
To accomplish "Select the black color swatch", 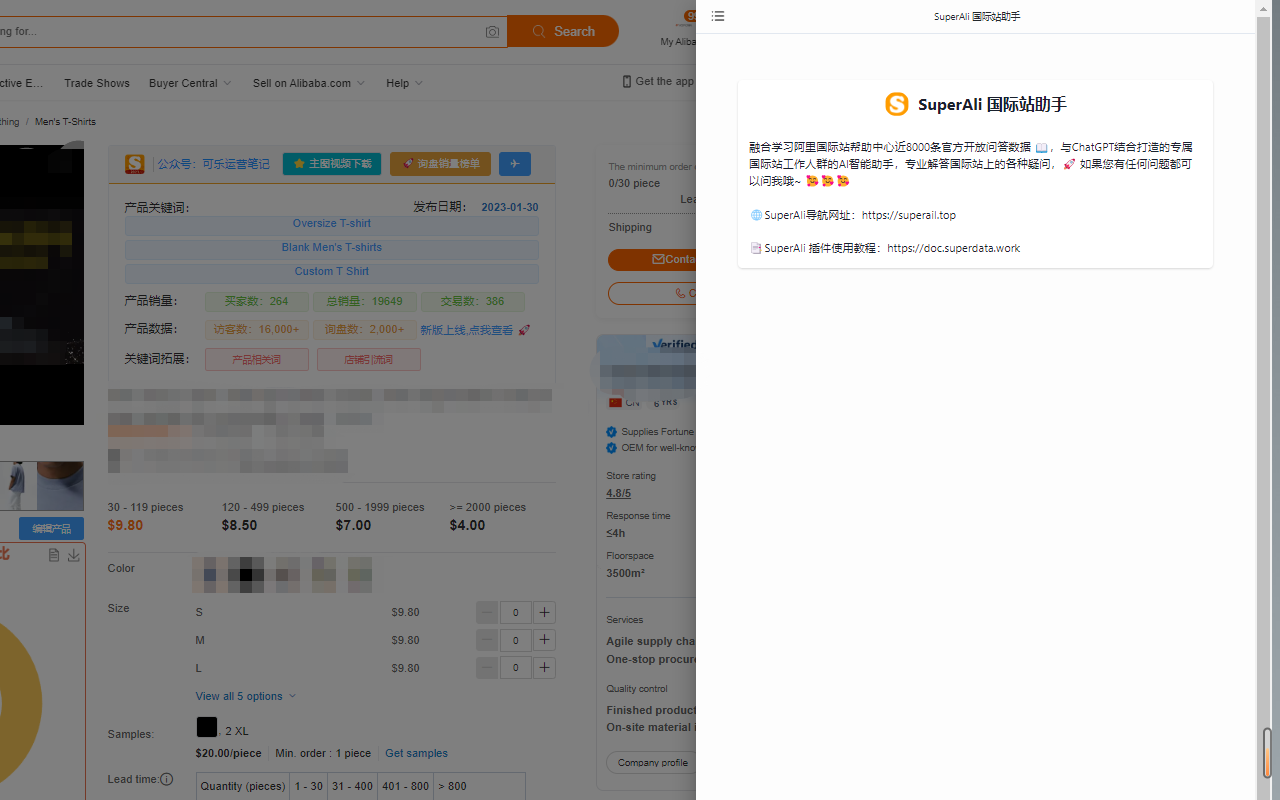I will pyautogui.click(x=247, y=574).
